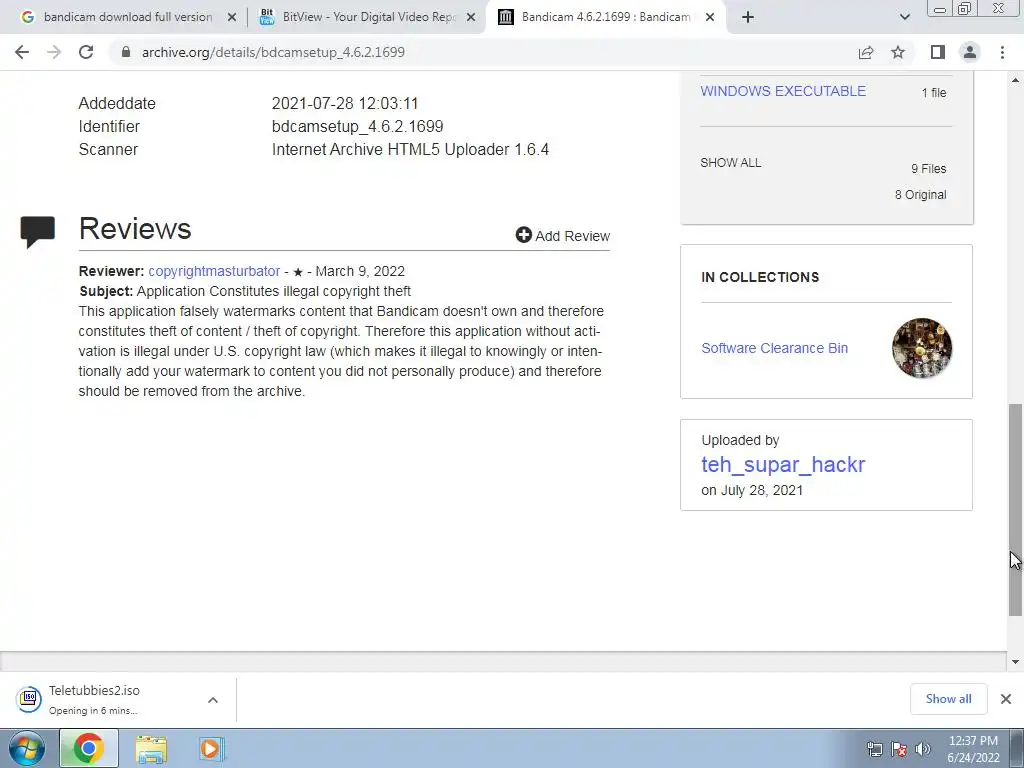View site info via the lock icon
The width and height of the screenshot is (1024, 768).
[x=126, y=52]
